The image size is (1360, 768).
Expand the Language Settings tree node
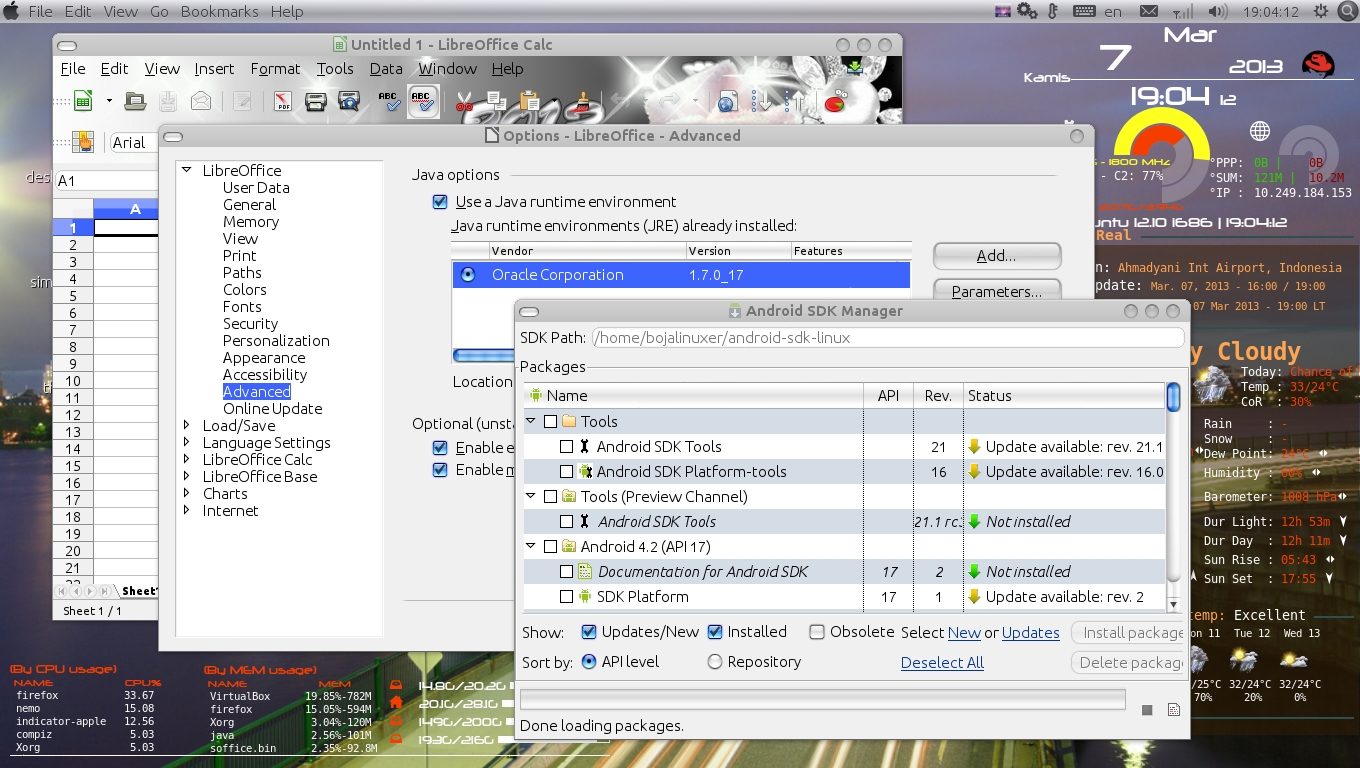click(187, 442)
